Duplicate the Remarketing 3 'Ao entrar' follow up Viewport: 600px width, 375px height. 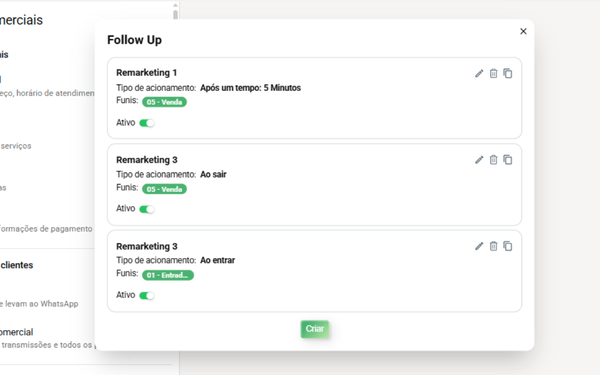(x=508, y=246)
